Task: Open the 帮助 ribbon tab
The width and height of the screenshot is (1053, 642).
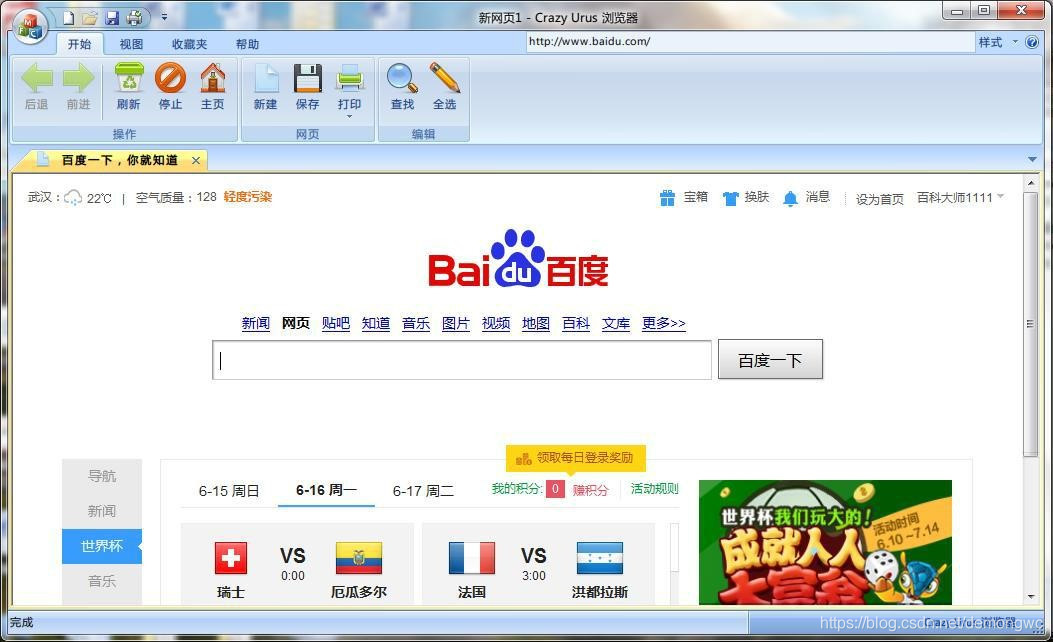Action: 247,44
